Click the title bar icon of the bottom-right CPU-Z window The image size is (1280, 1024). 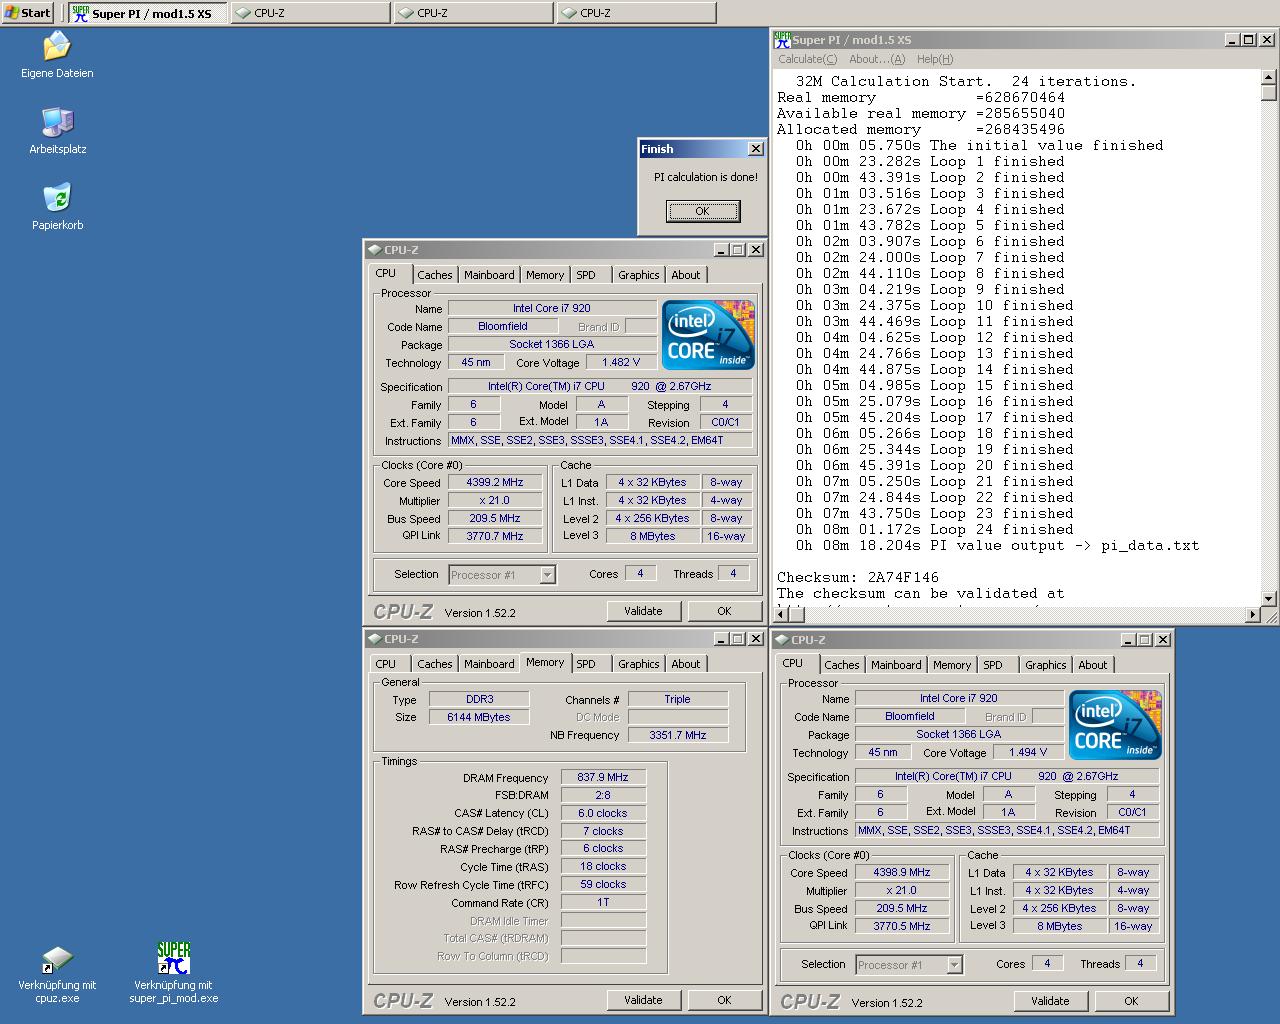point(781,640)
